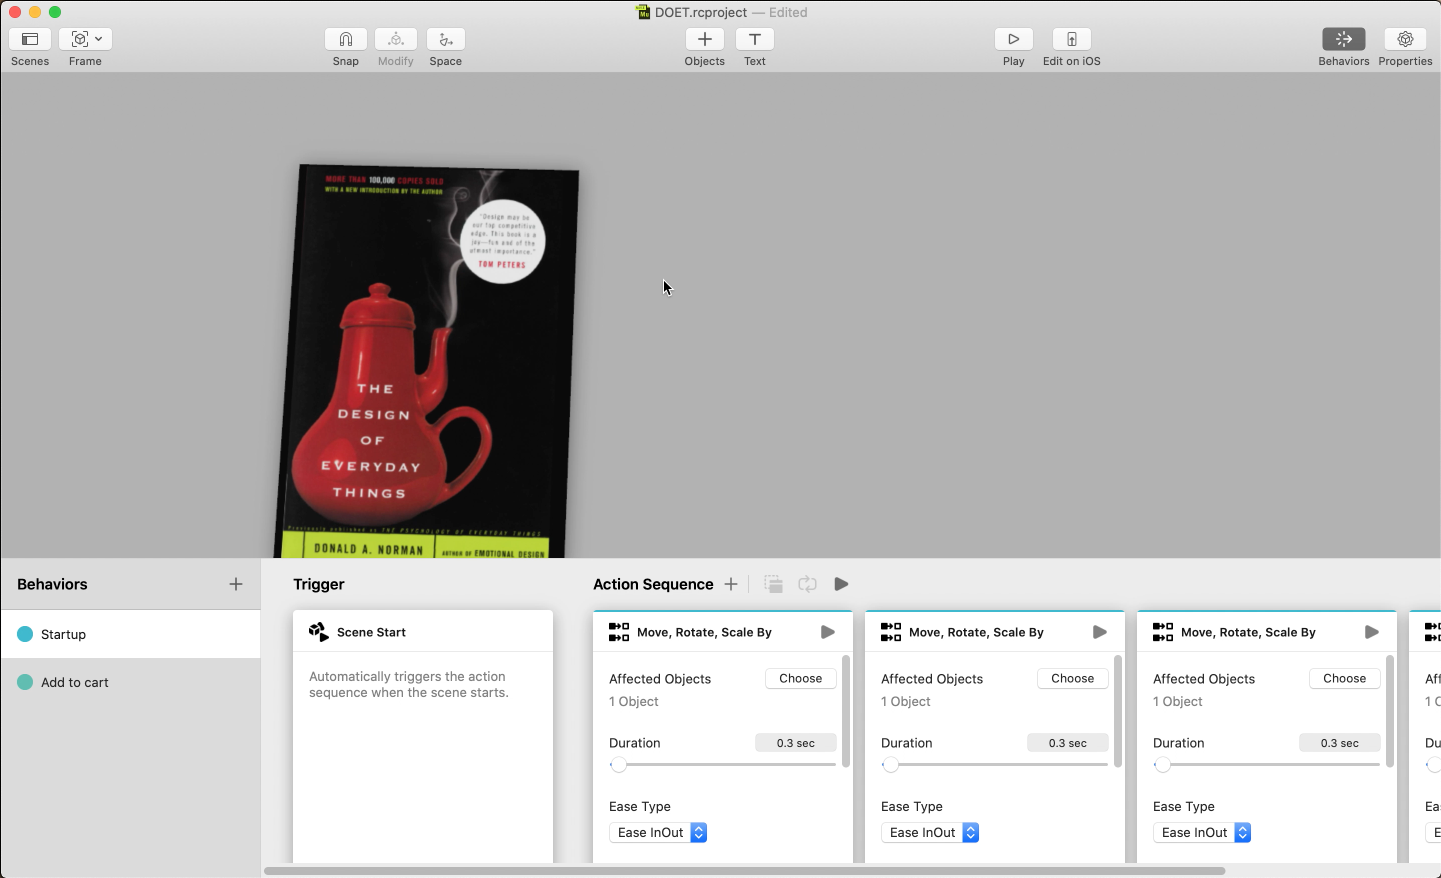Click the first action card's vertical scrollbar
1441x878 pixels.
tap(846, 711)
